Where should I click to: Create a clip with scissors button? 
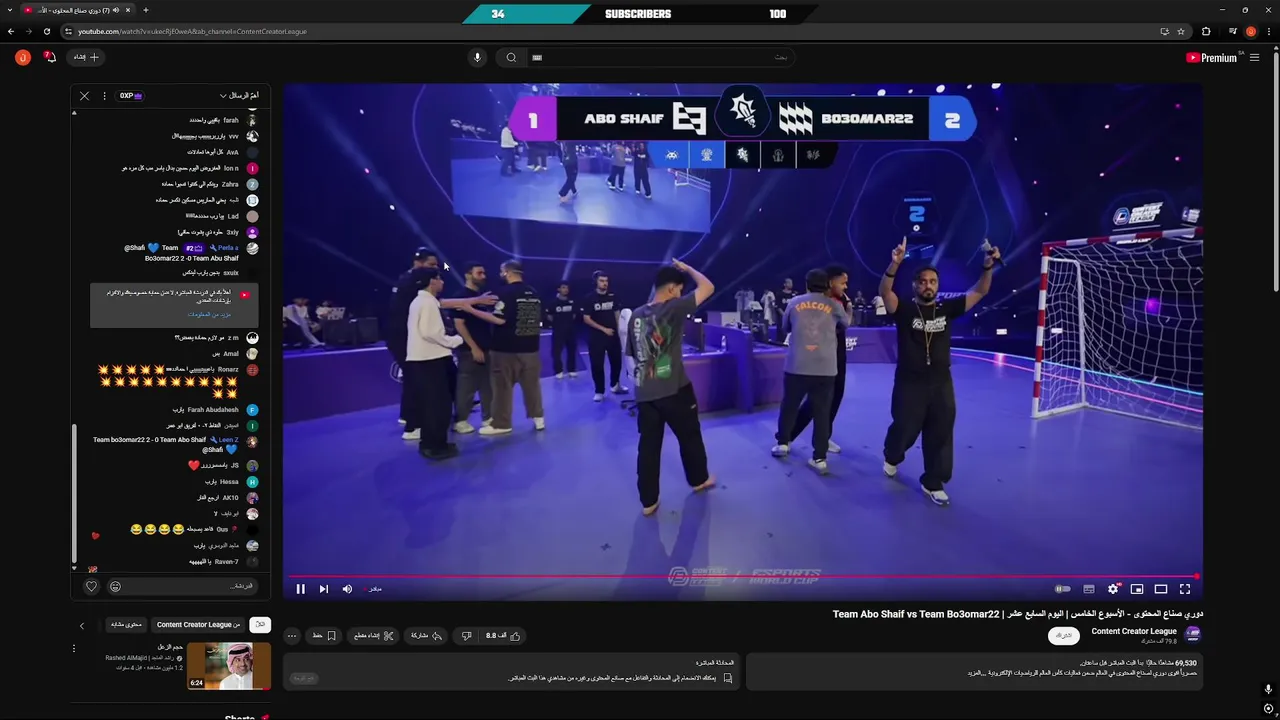pyautogui.click(x=373, y=636)
